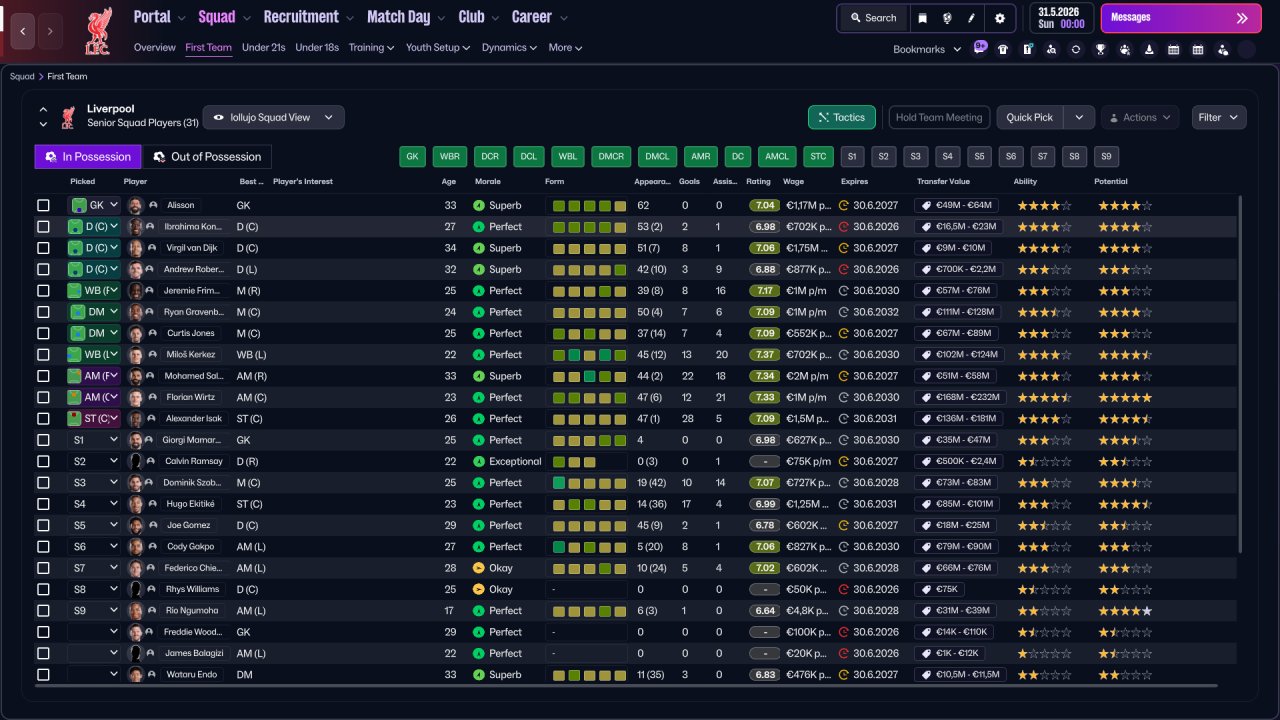Click the Liverpool club crest in header
This screenshot has height=720, width=1280.
(x=98, y=30)
